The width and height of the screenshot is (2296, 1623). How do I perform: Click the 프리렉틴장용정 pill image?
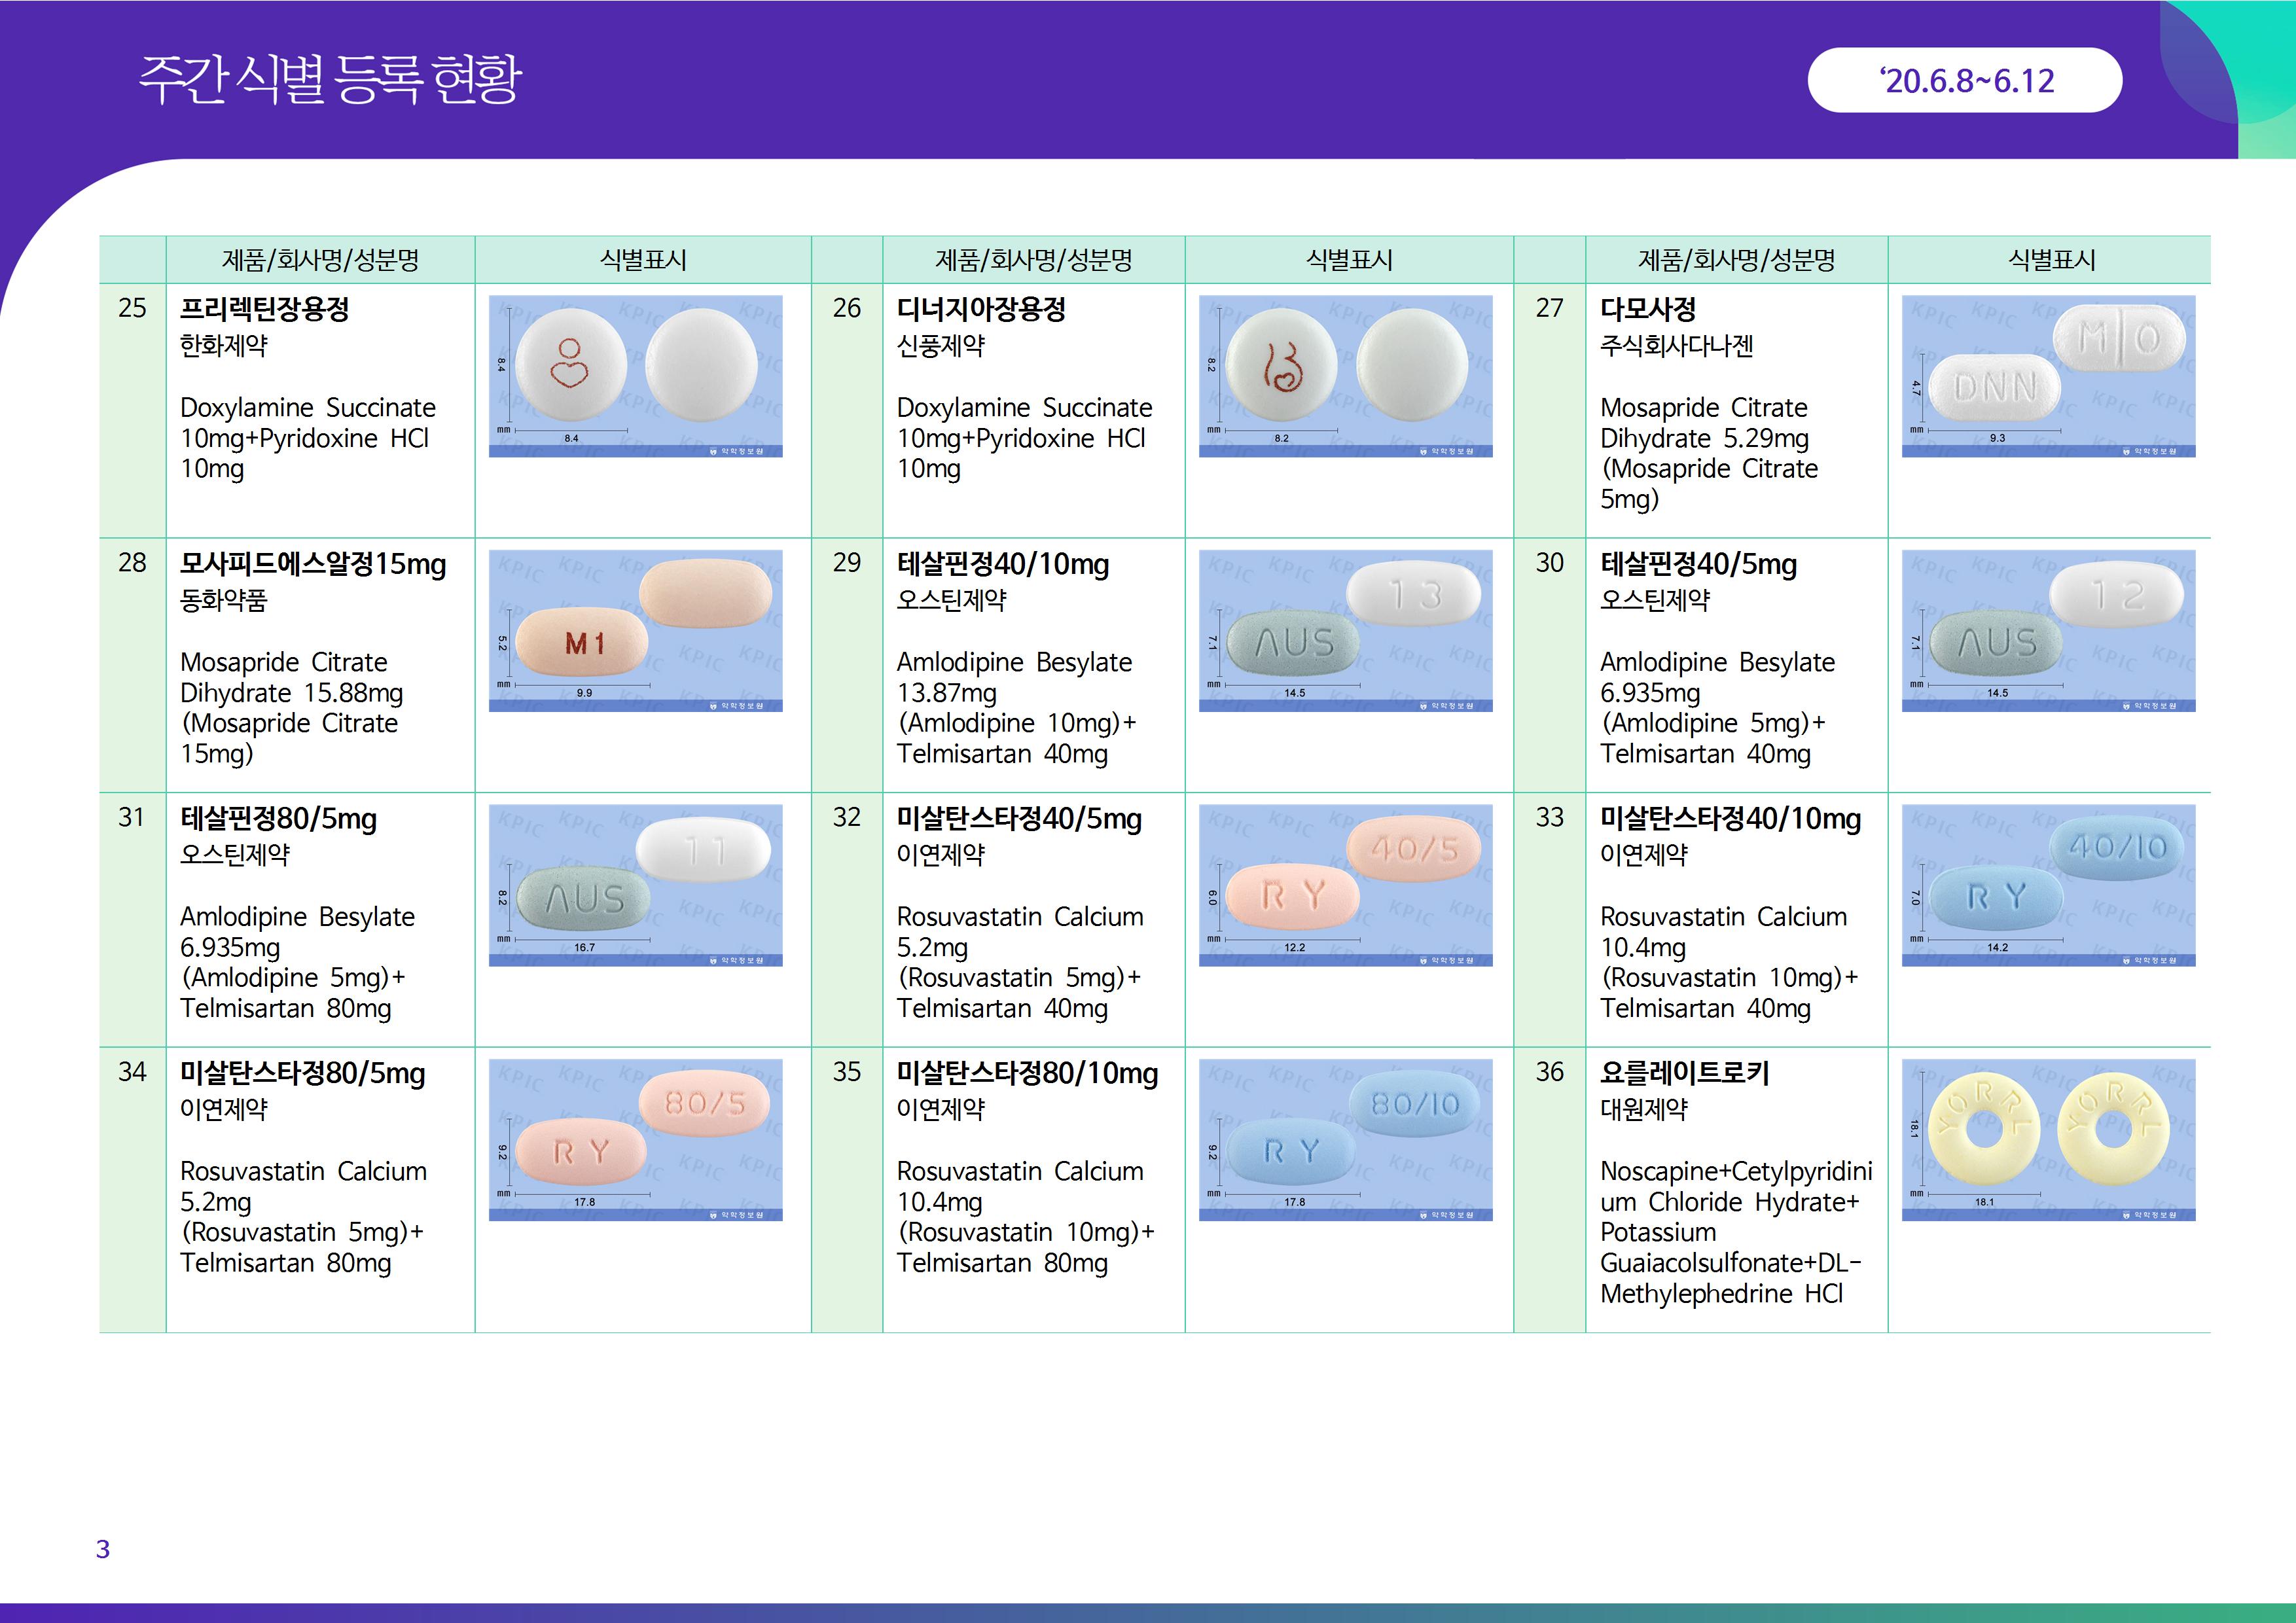tap(635, 376)
